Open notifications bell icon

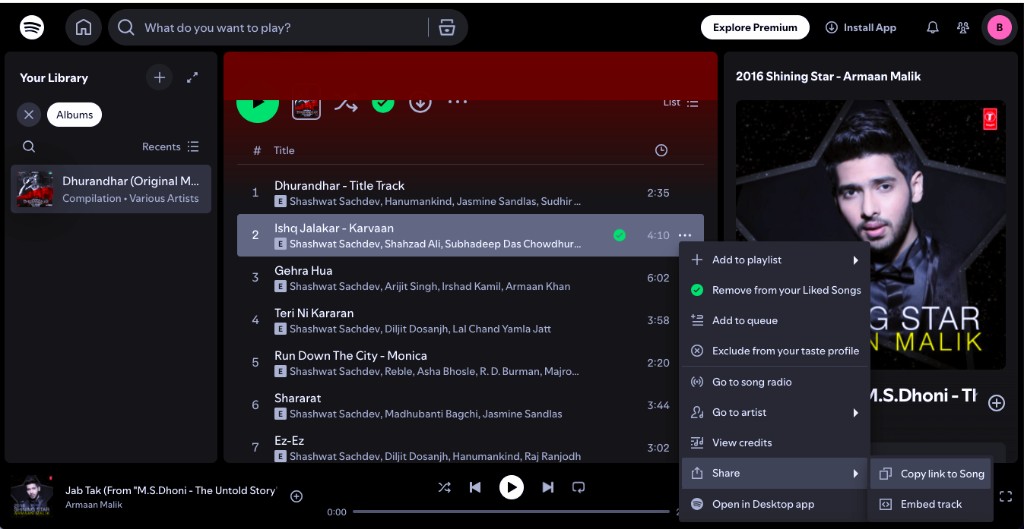(933, 27)
